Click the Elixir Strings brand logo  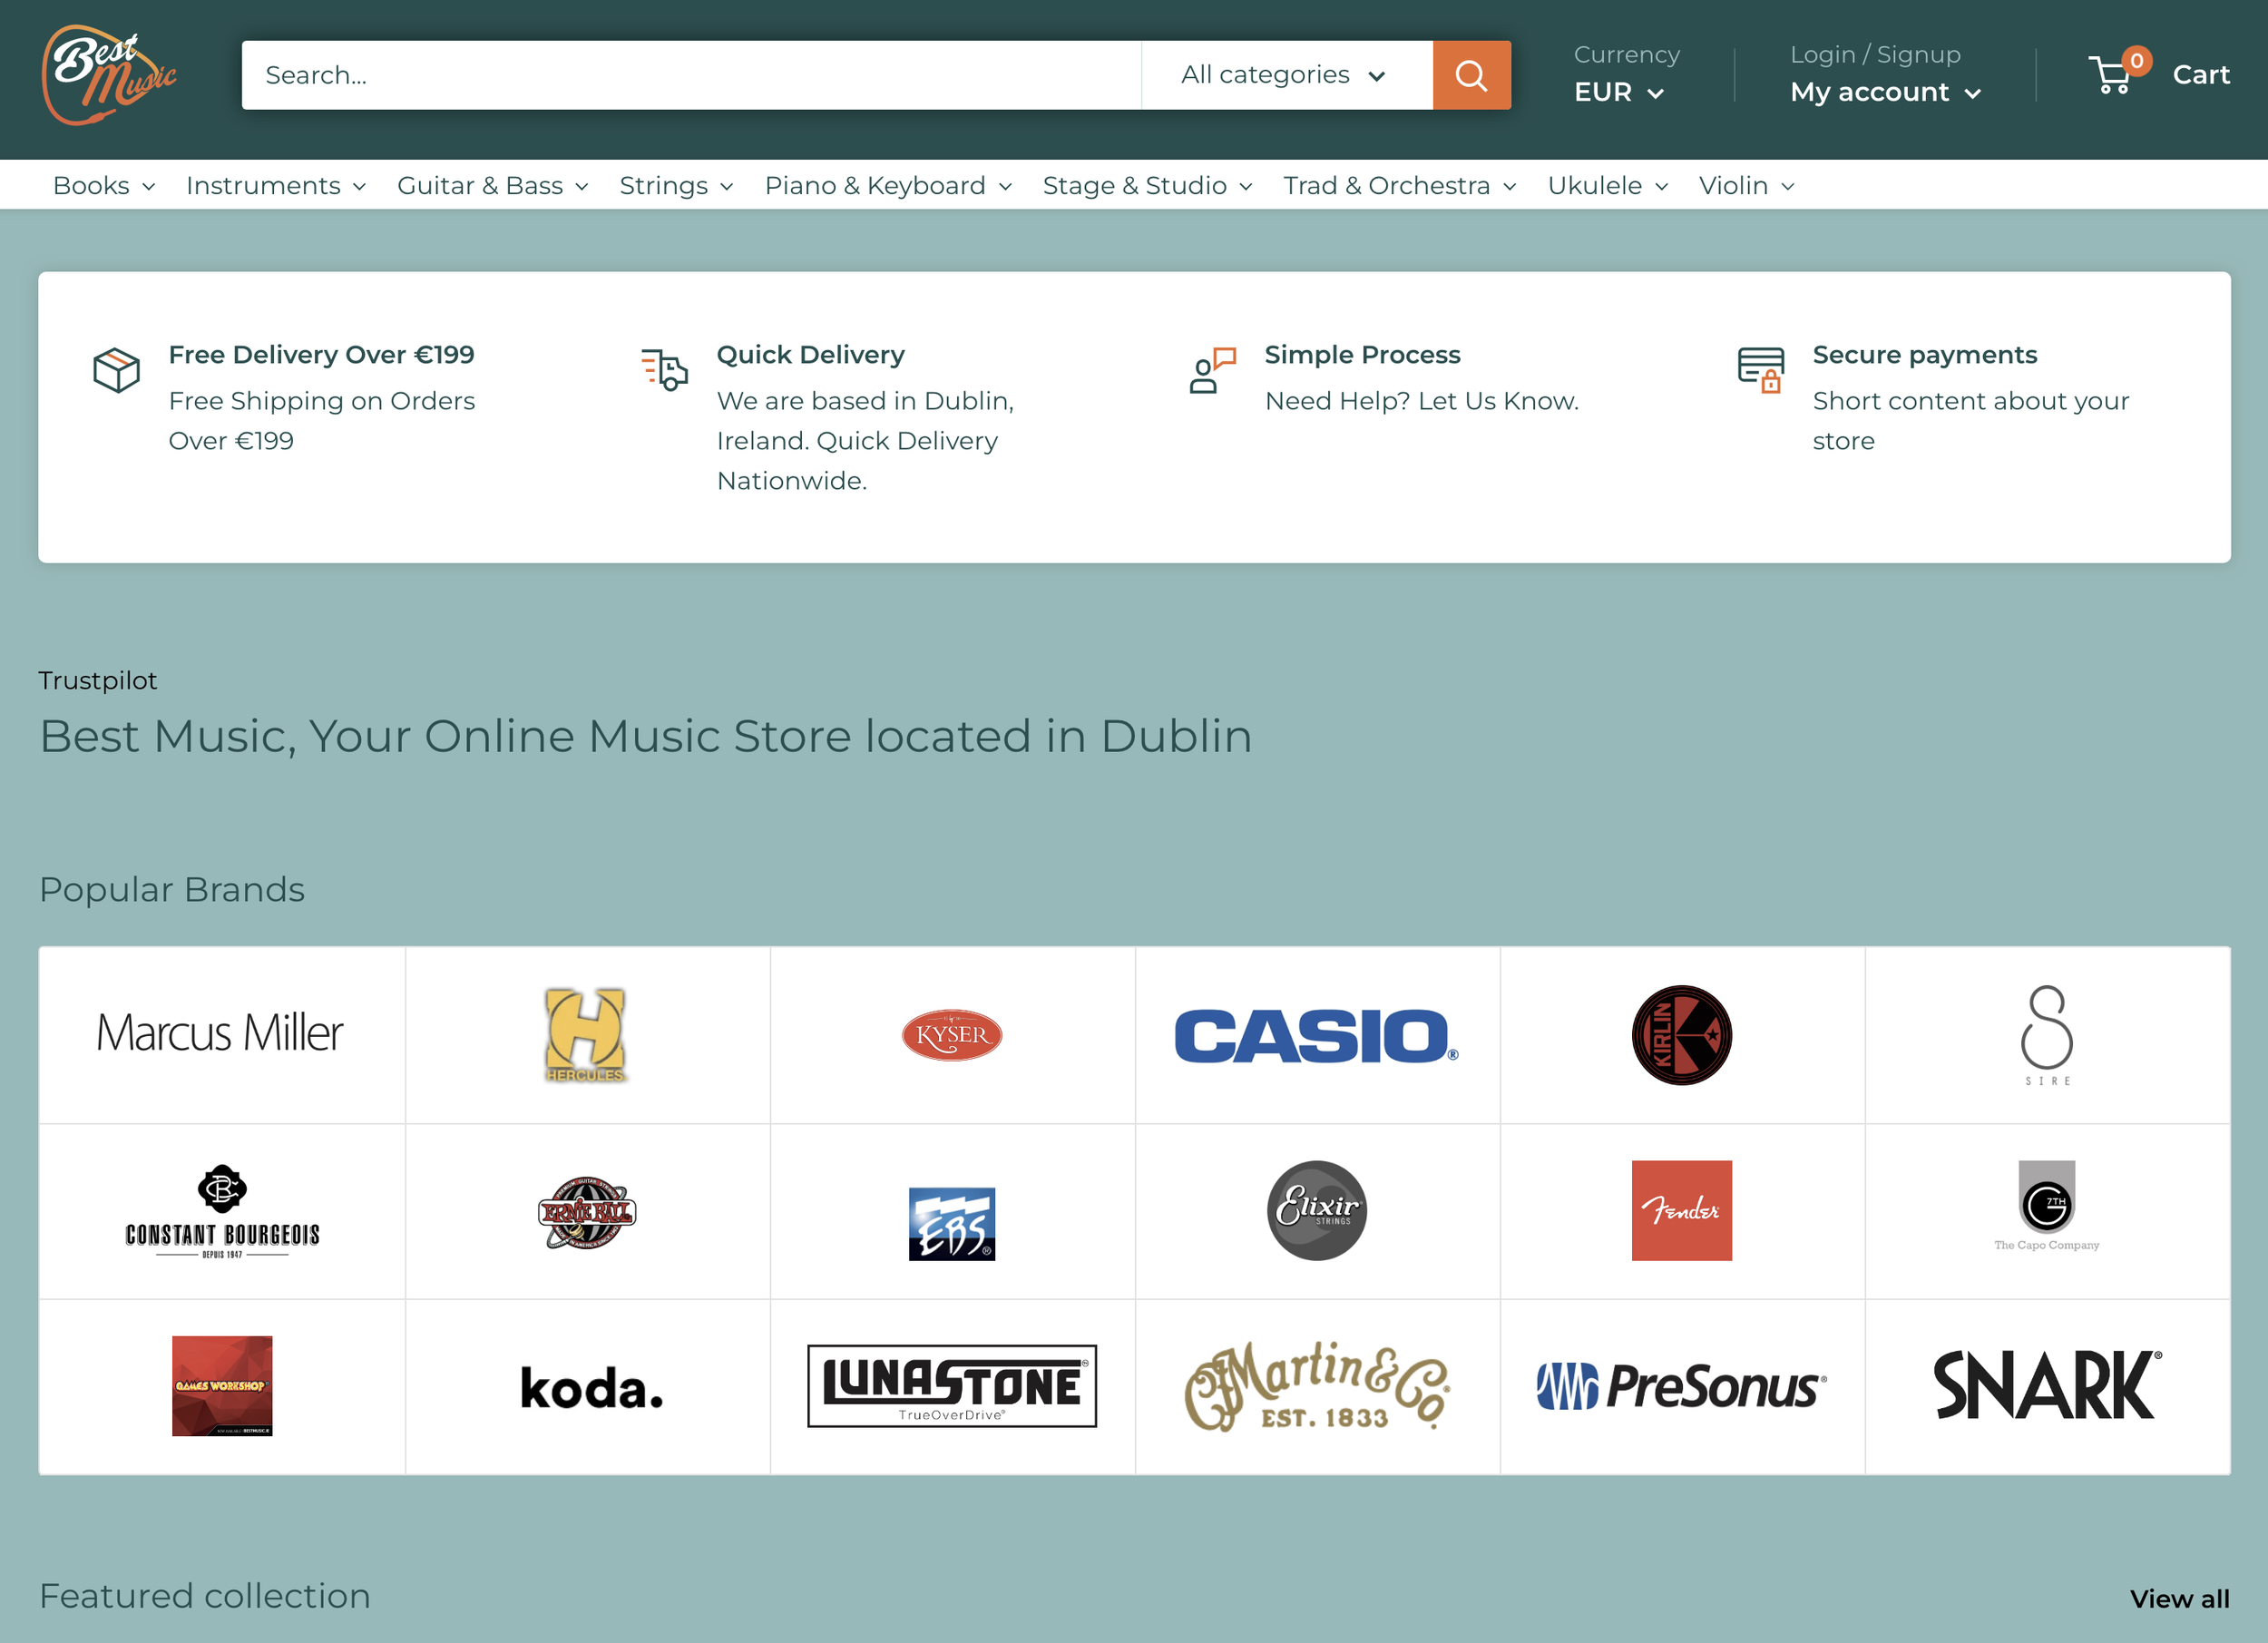click(1316, 1210)
